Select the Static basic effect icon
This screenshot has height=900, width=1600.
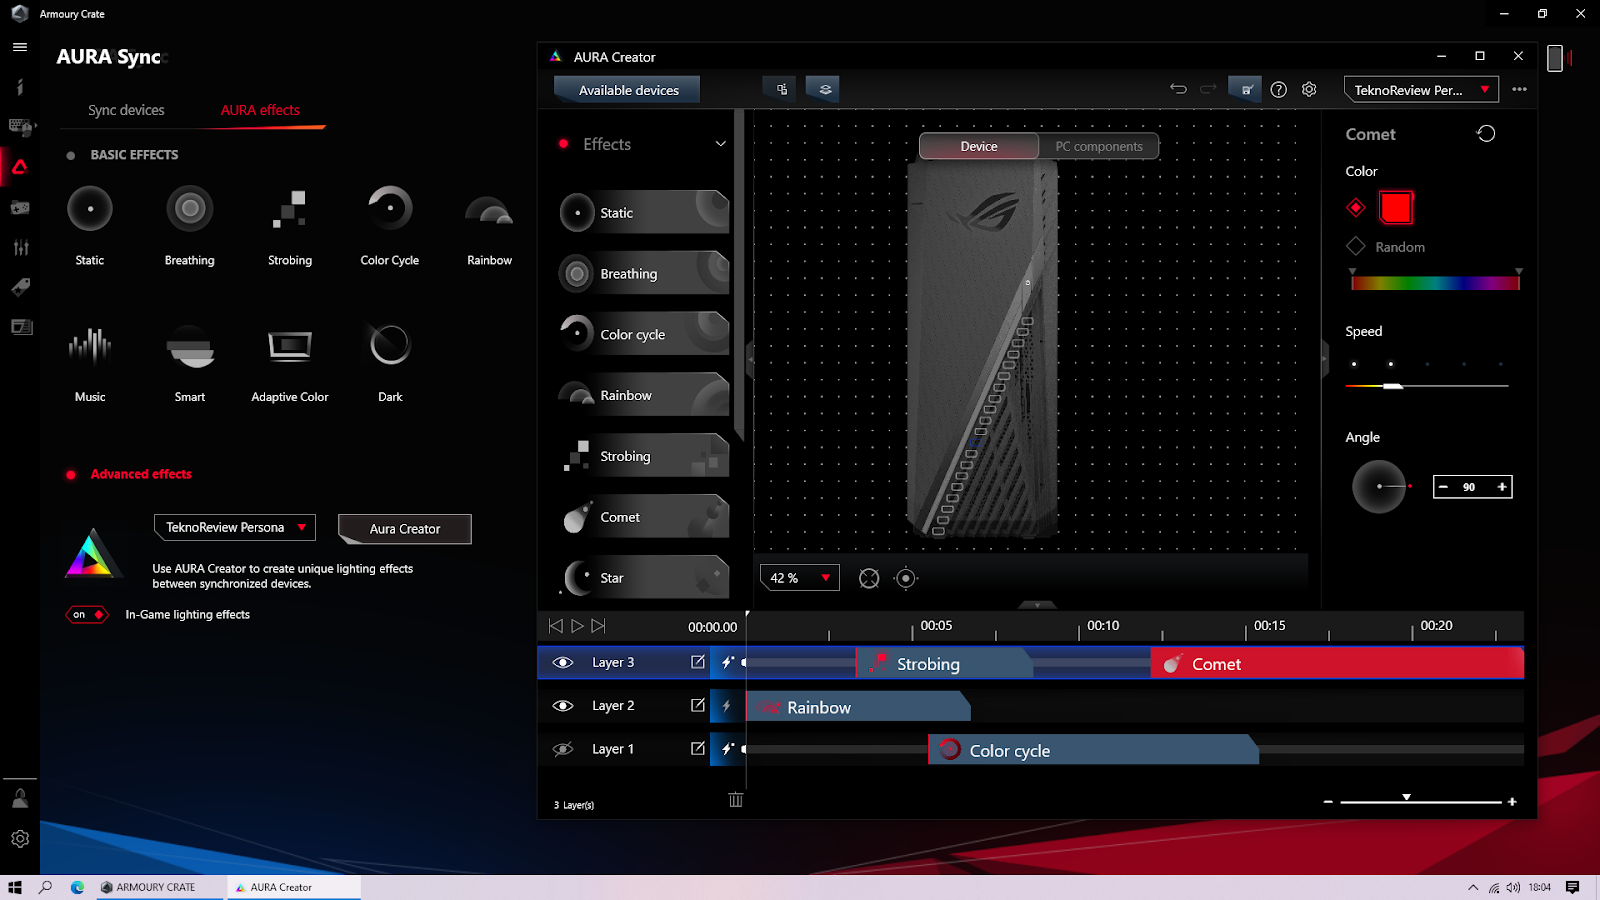click(x=90, y=209)
